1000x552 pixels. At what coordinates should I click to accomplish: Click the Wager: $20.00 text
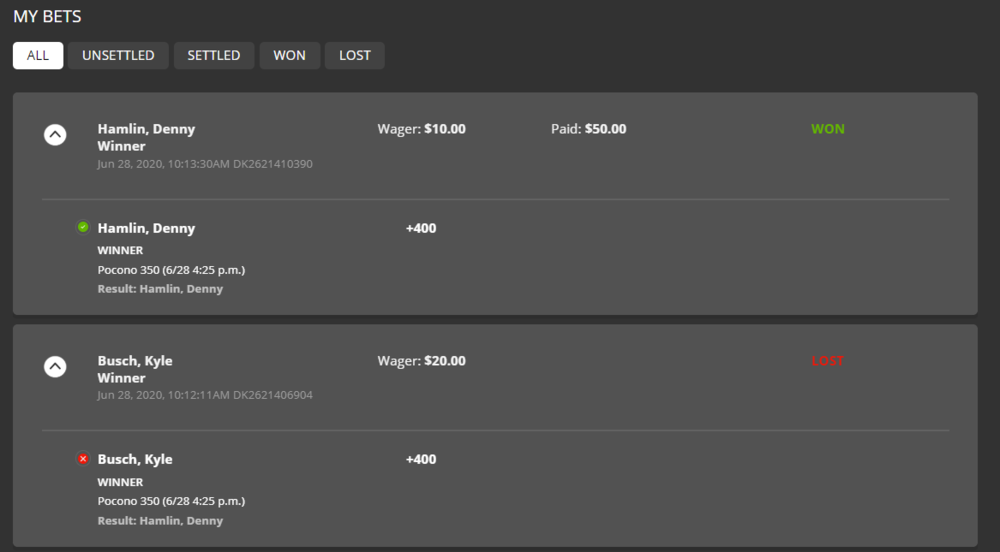point(421,361)
